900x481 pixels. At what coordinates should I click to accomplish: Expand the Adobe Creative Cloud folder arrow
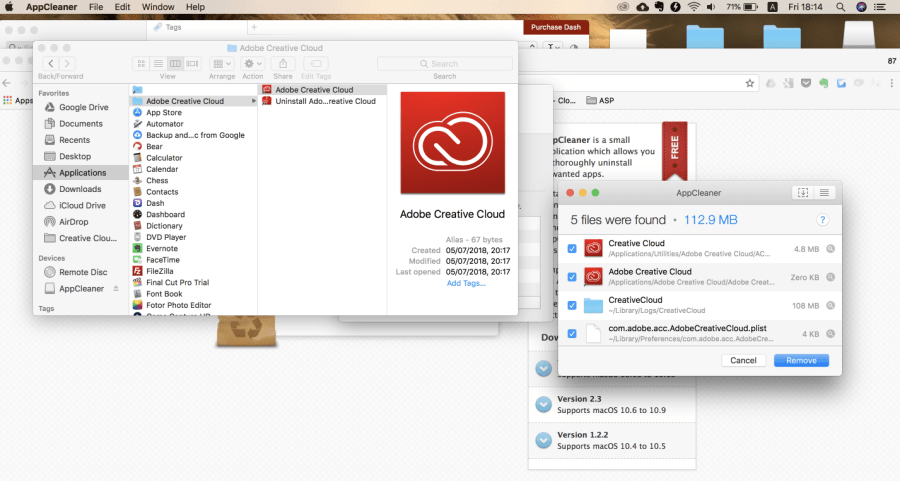[x=254, y=101]
